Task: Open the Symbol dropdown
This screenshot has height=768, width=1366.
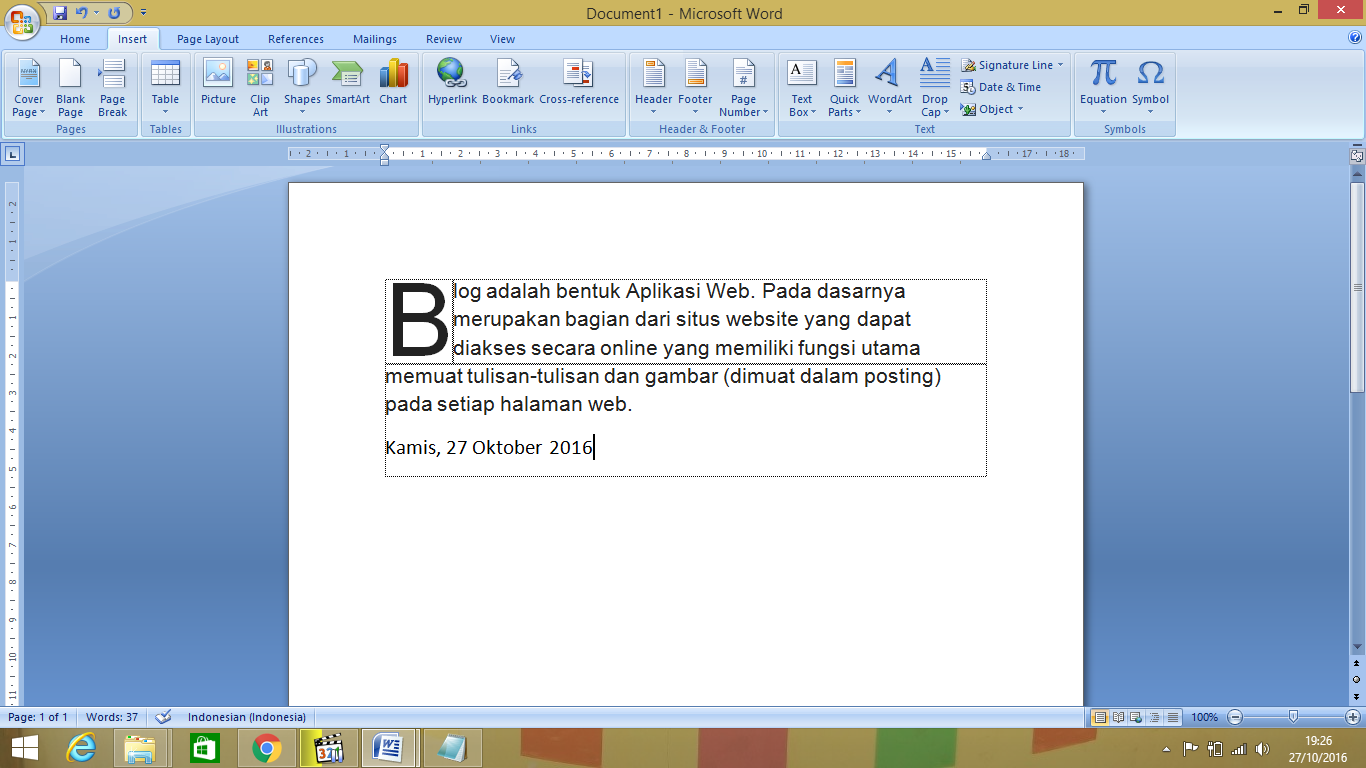Action: click(1150, 88)
